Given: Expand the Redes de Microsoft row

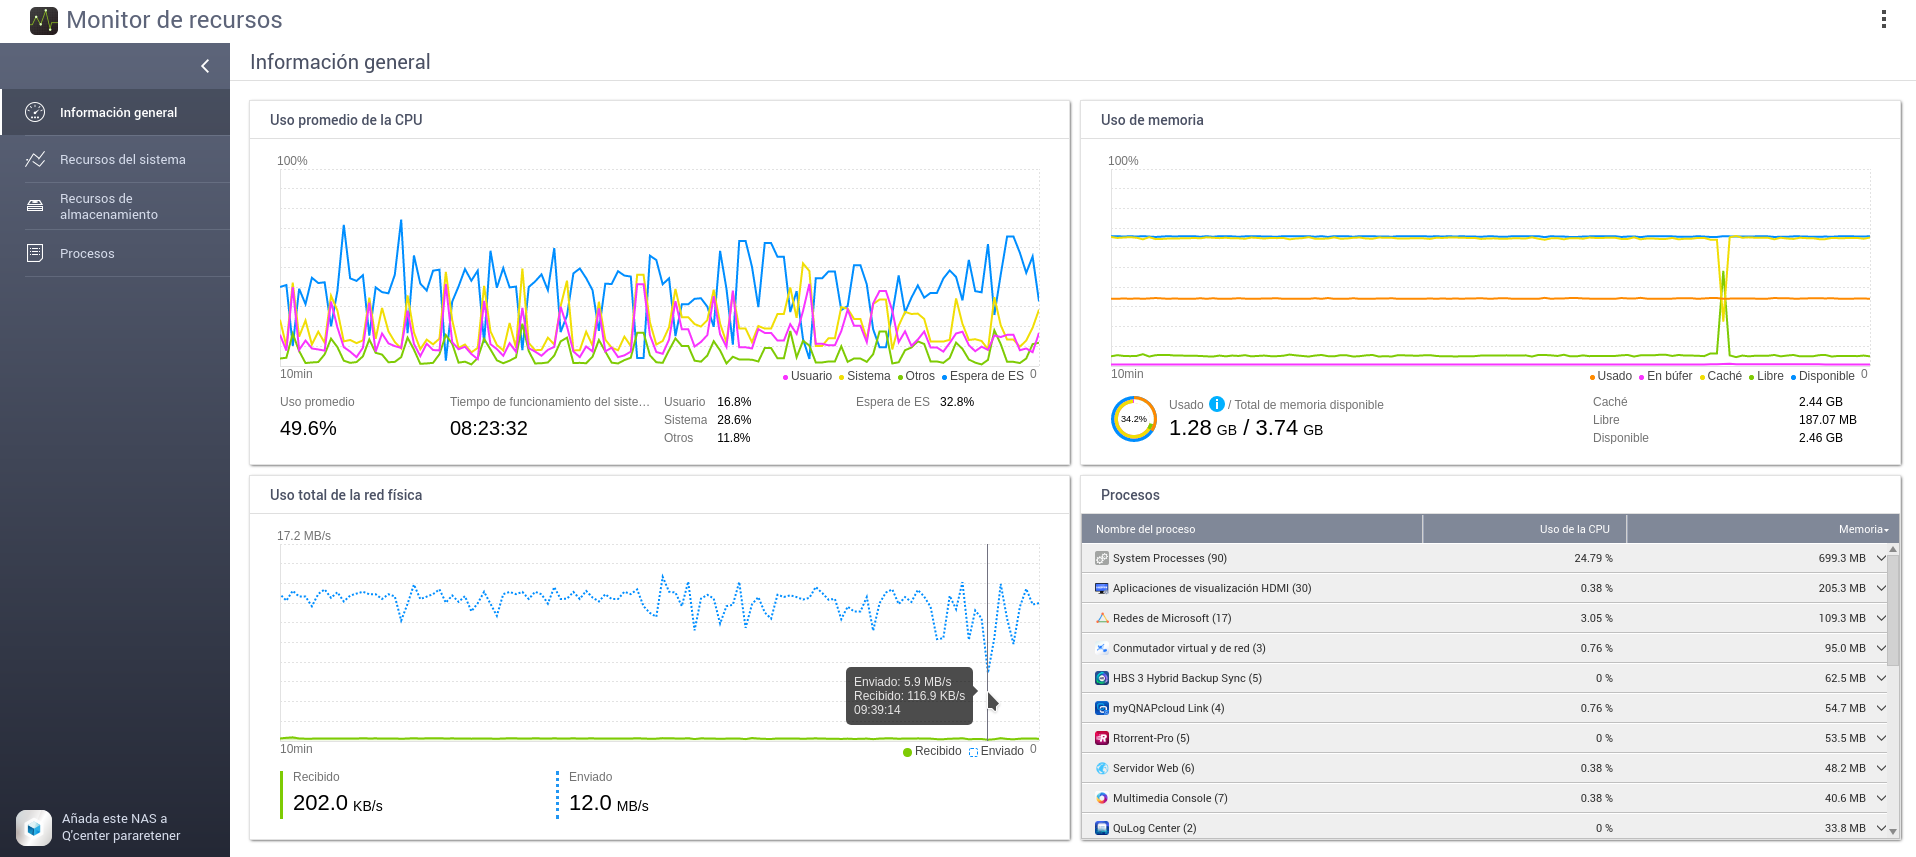Looking at the screenshot, I should [1880, 618].
